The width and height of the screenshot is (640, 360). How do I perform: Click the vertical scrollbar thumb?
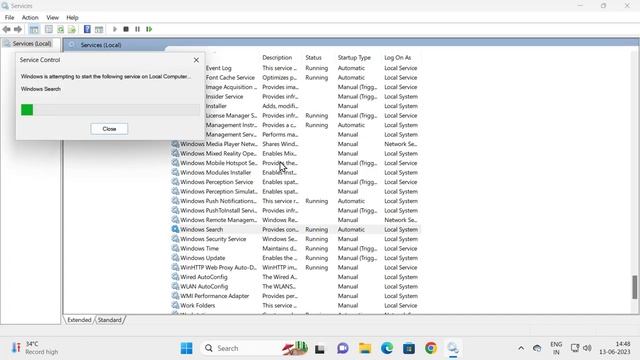(635, 287)
